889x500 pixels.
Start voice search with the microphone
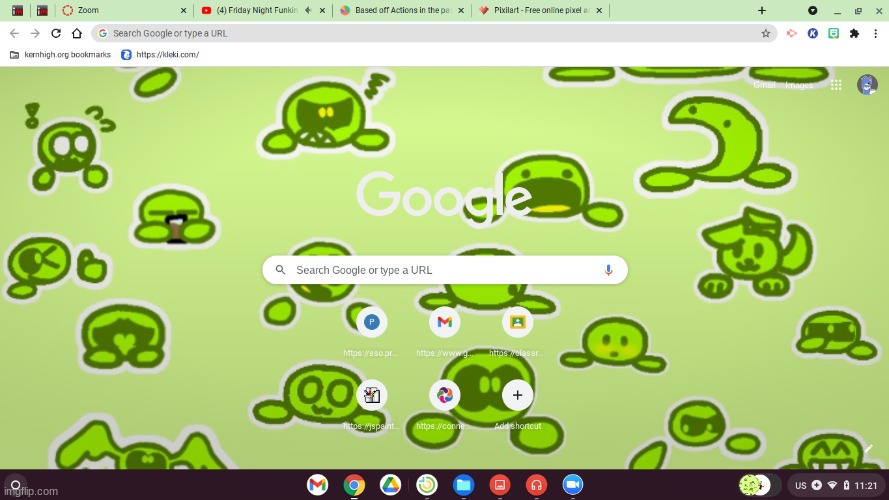608,270
